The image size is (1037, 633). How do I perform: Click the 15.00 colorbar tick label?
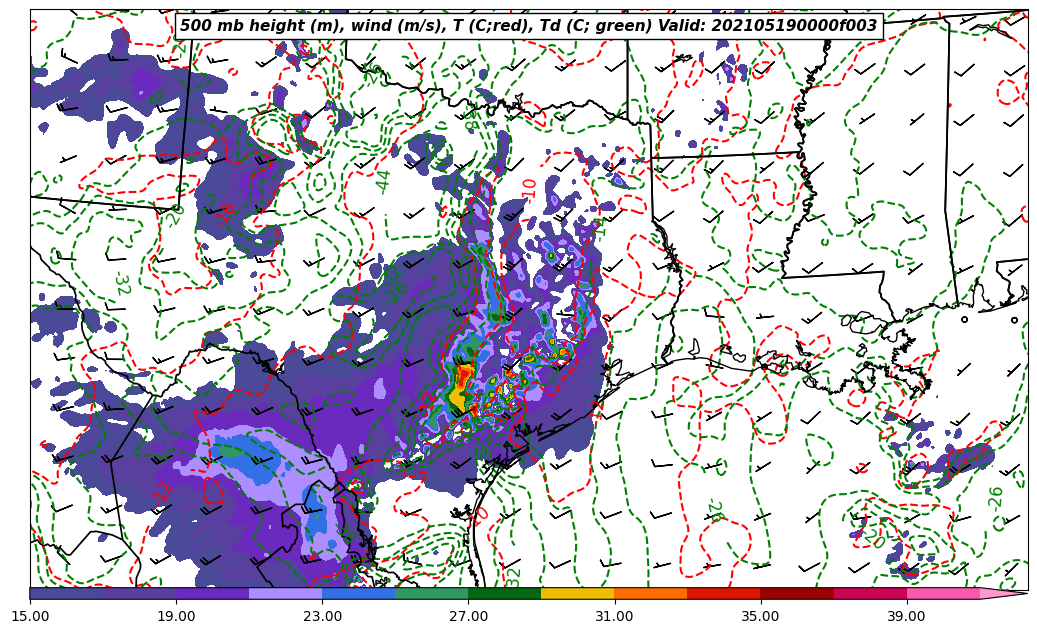(x=30, y=617)
